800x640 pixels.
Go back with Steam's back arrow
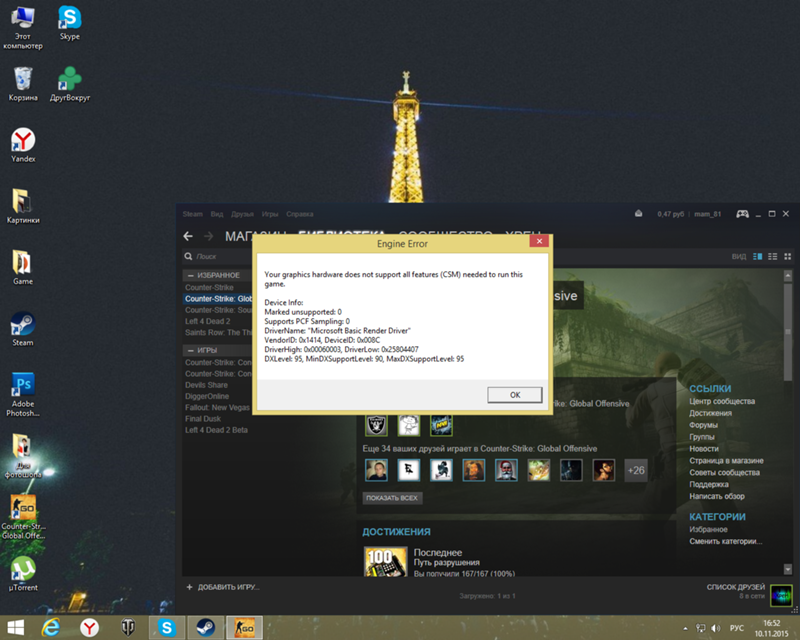(188, 236)
